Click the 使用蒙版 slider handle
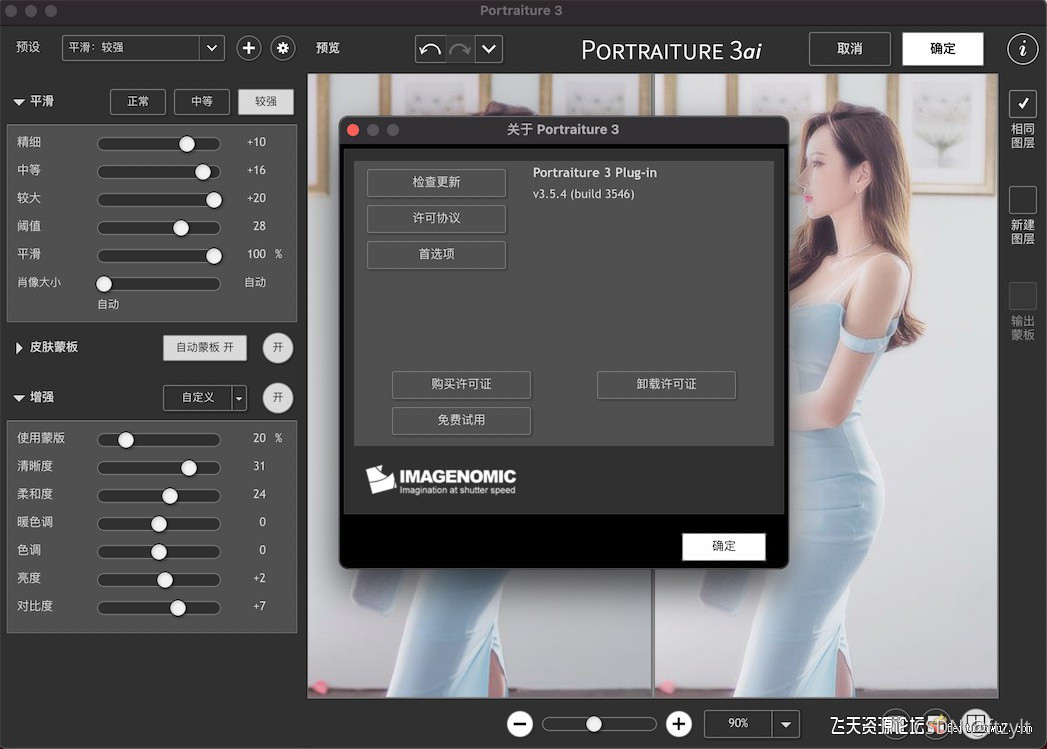 pos(126,440)
